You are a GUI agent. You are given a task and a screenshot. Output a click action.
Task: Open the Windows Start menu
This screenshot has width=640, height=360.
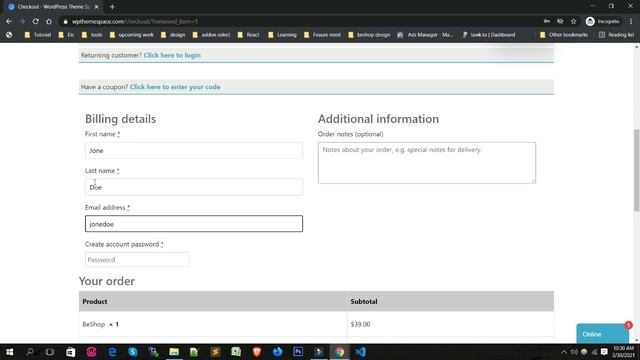9,352
